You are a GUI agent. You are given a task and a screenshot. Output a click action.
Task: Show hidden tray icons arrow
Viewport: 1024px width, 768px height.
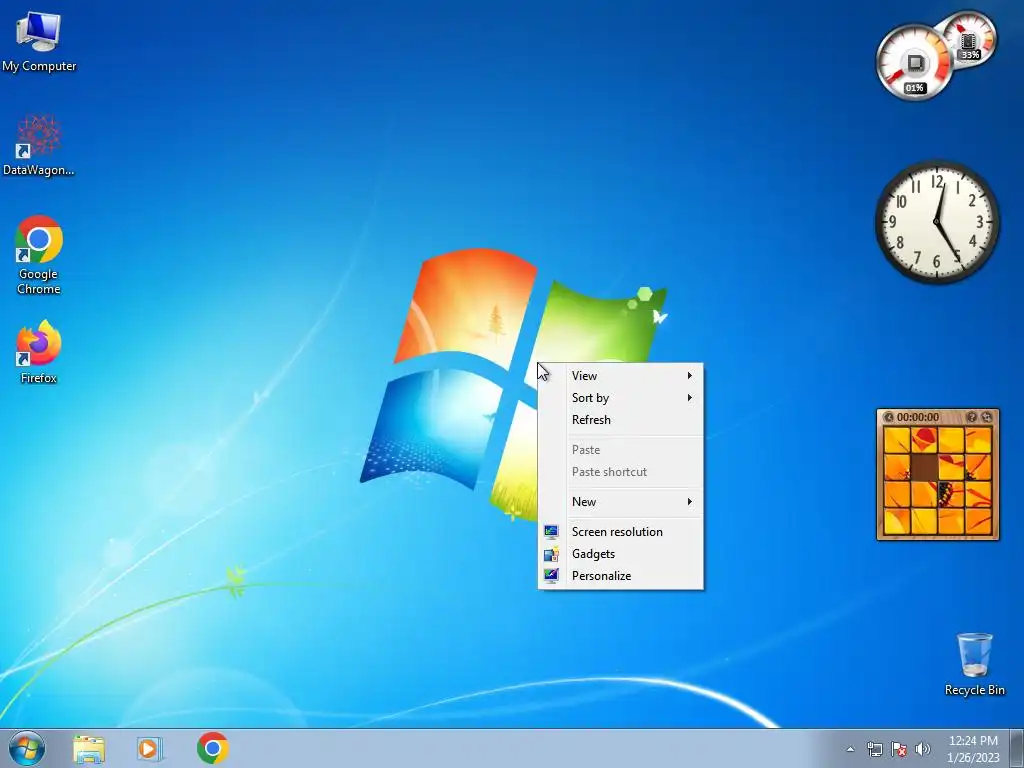850,749
